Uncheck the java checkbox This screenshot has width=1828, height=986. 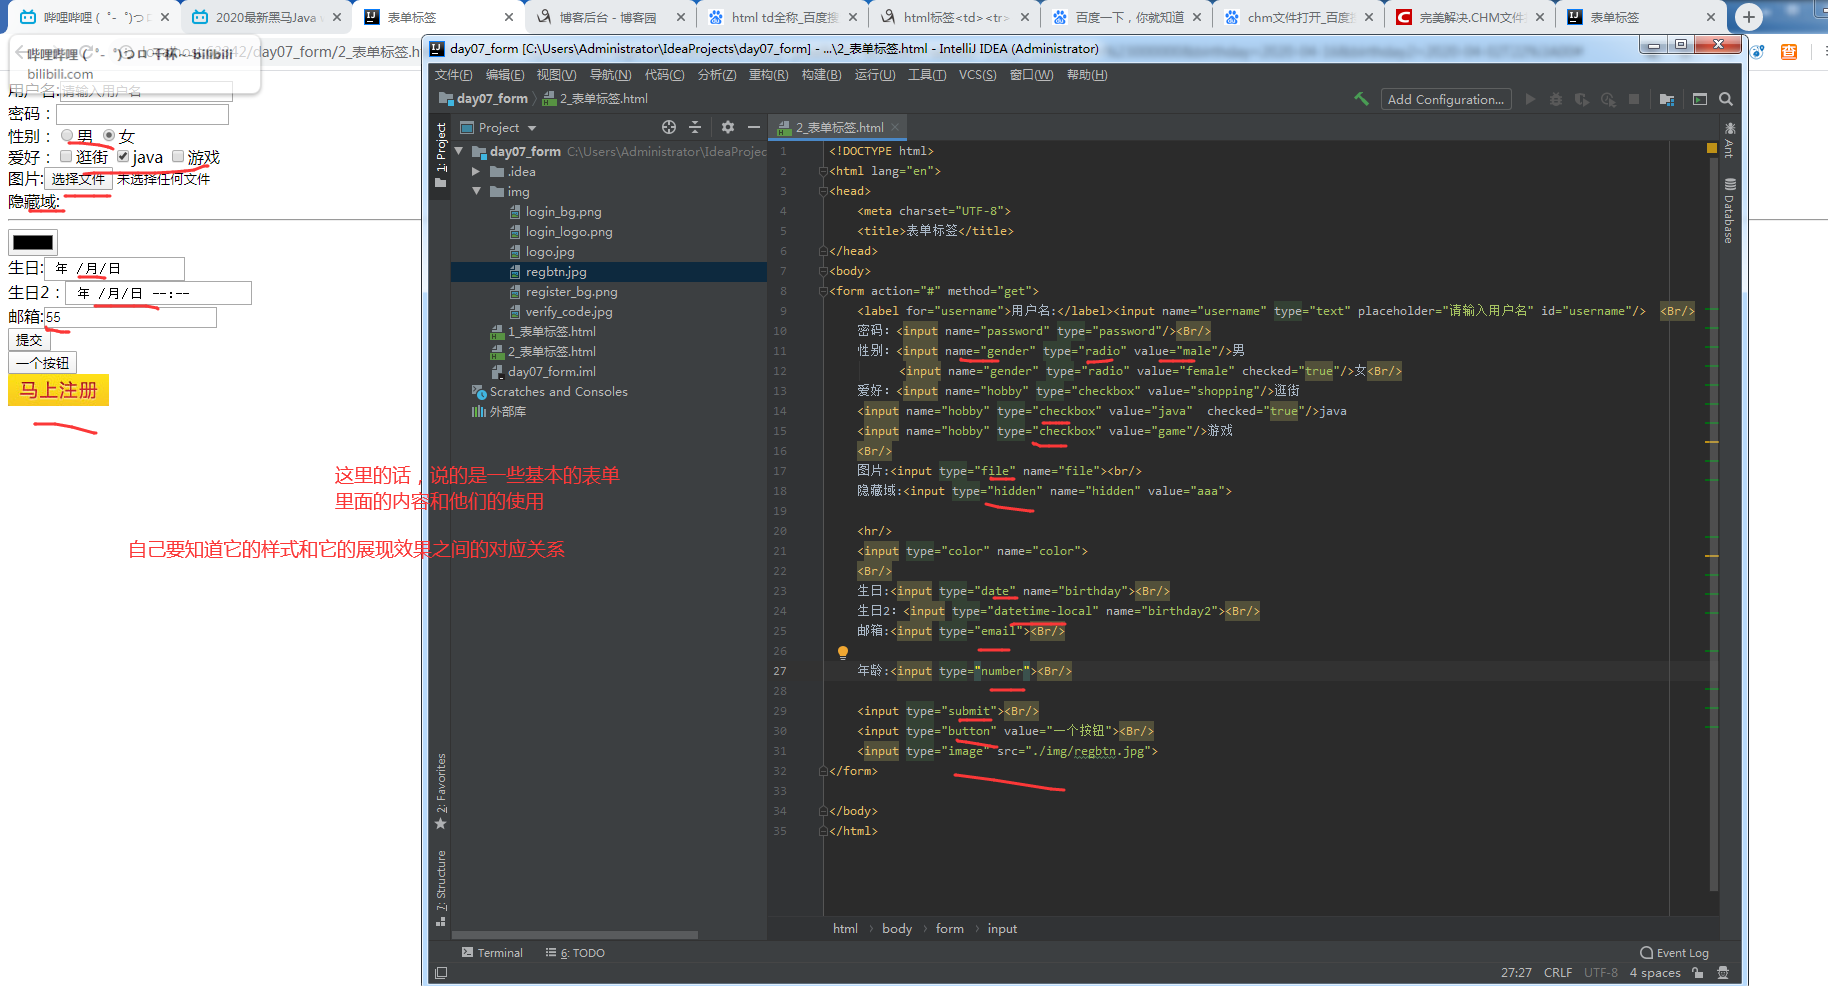point(123,156)
